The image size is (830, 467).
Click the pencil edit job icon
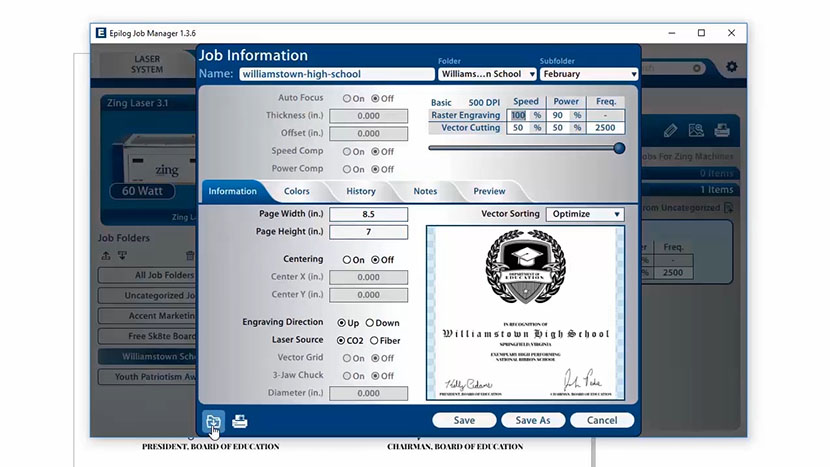coord(670,130)
